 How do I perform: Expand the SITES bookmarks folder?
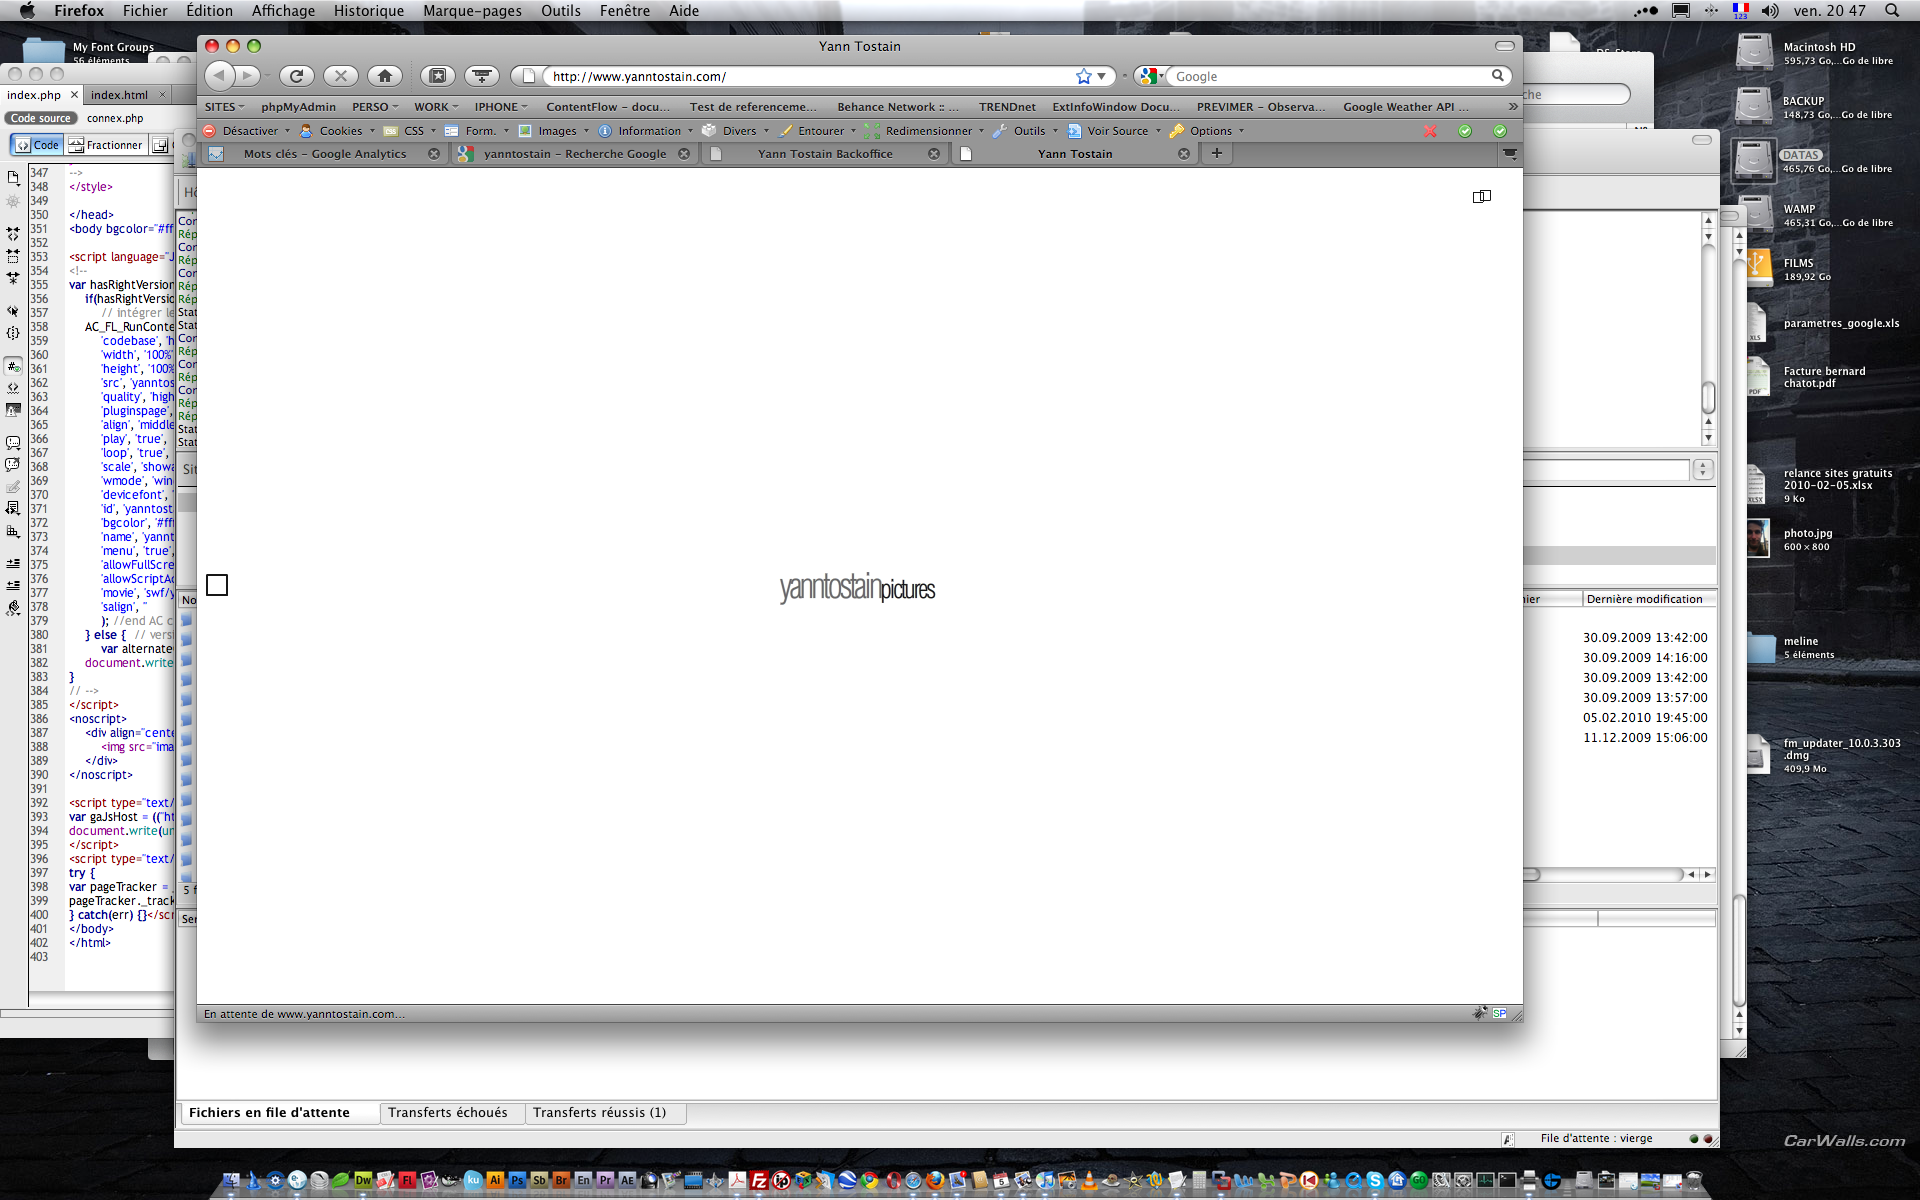[x=224, y=107]
